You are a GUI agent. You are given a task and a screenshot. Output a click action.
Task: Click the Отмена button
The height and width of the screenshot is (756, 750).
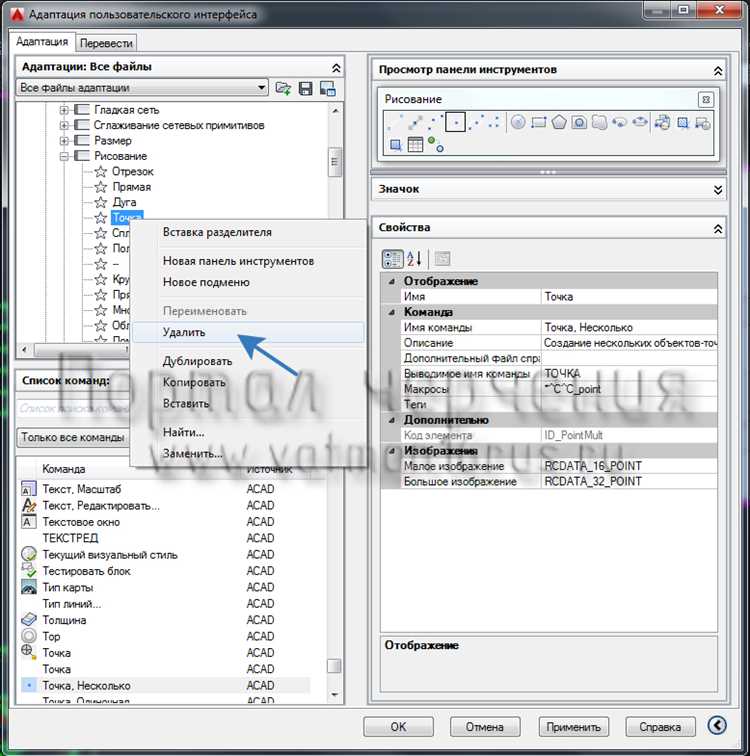pyautogui.click(x=485, y=727)
